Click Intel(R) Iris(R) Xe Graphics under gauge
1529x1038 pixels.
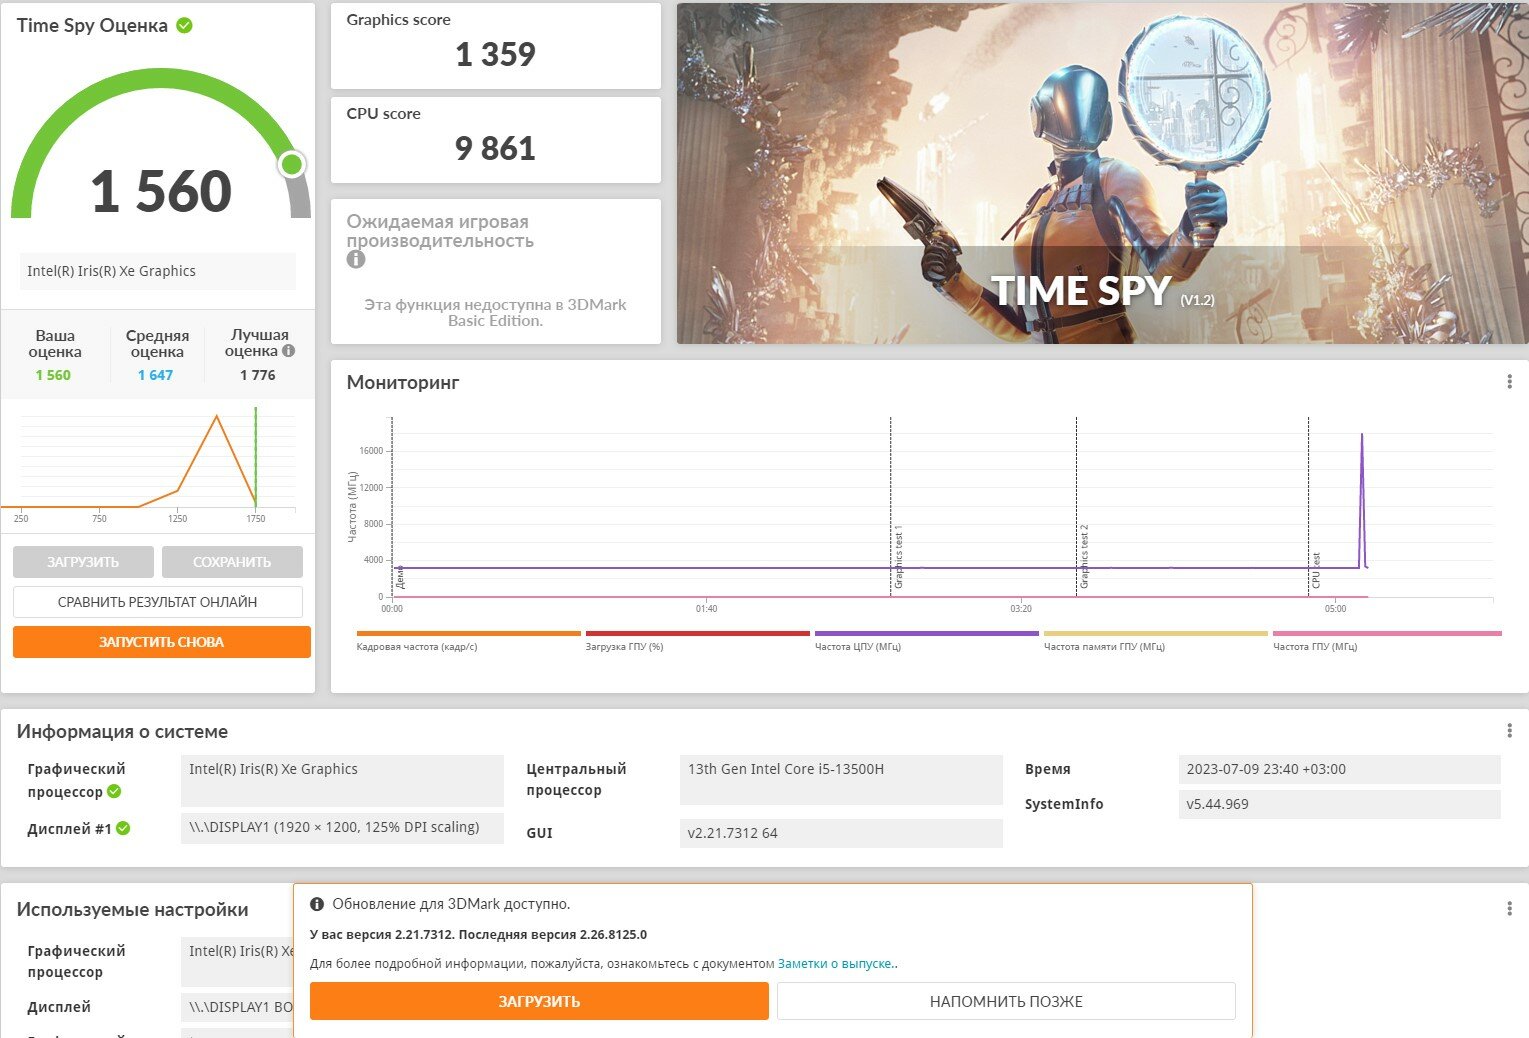157,271
